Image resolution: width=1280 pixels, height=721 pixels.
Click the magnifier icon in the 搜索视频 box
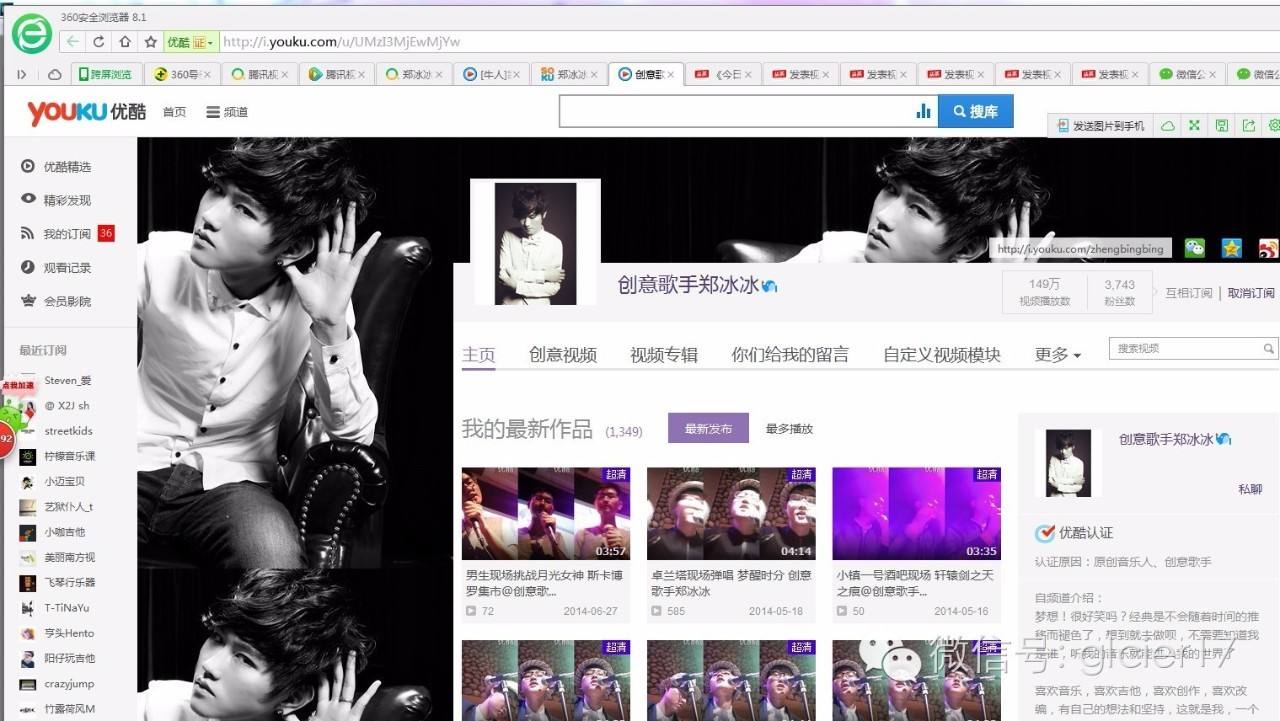(x=1268, y=348)
